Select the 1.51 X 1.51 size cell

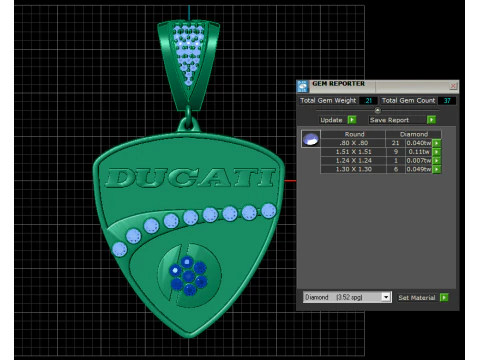[353, 152]
